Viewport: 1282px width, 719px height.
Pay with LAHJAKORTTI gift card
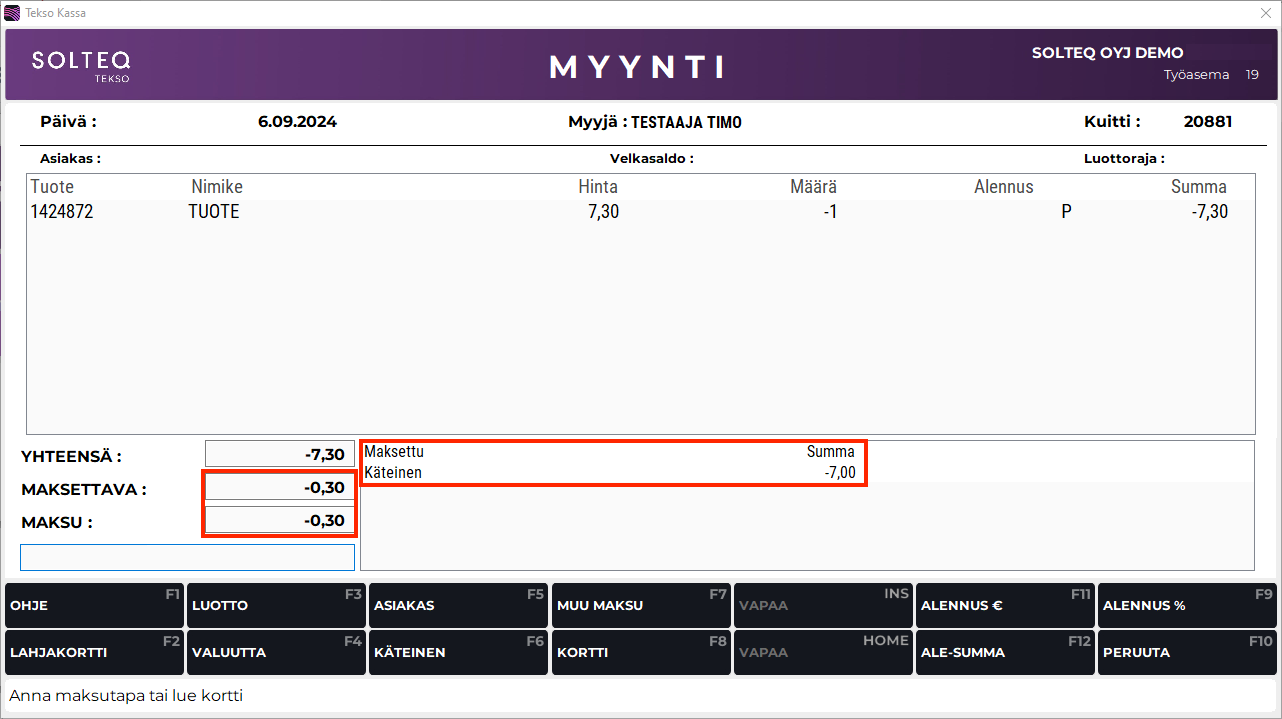tap(93, 652)
